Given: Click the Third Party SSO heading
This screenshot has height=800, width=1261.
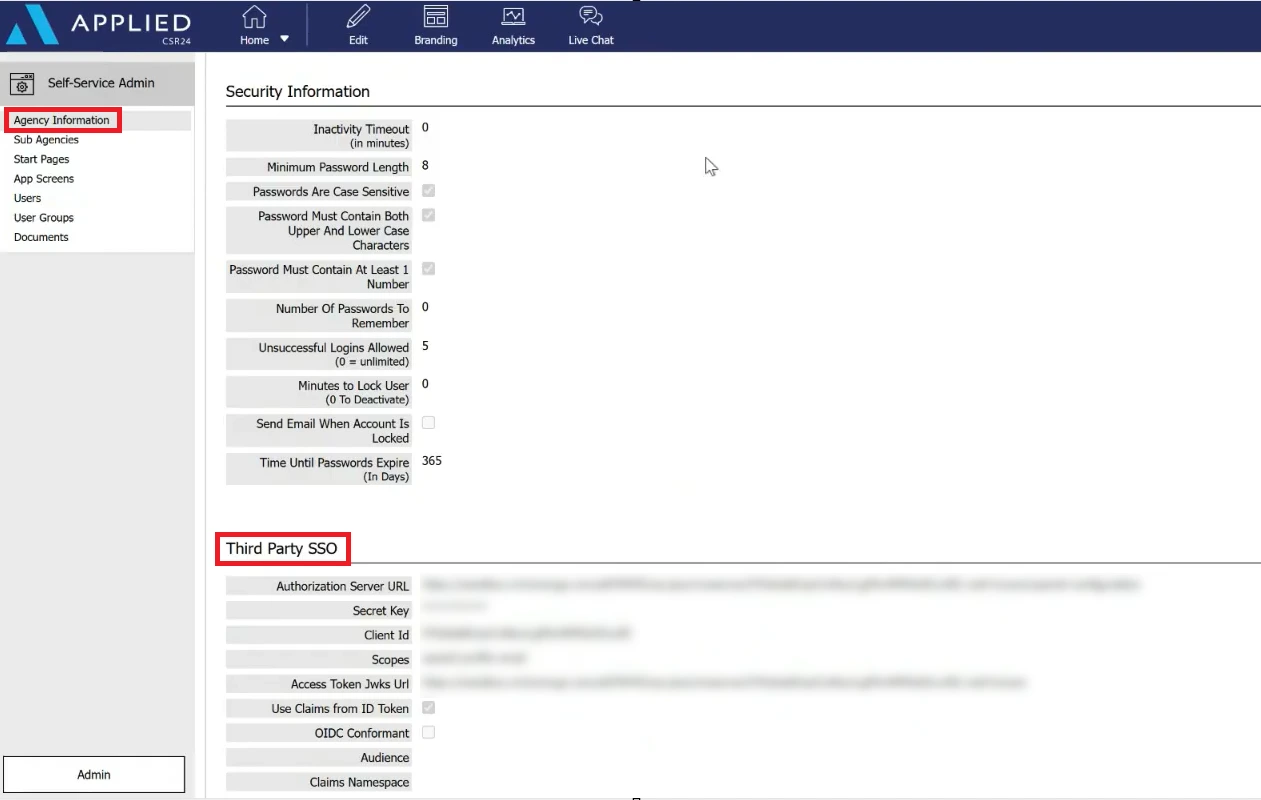Looking at the screenshot, I should (x=282, y=548).
